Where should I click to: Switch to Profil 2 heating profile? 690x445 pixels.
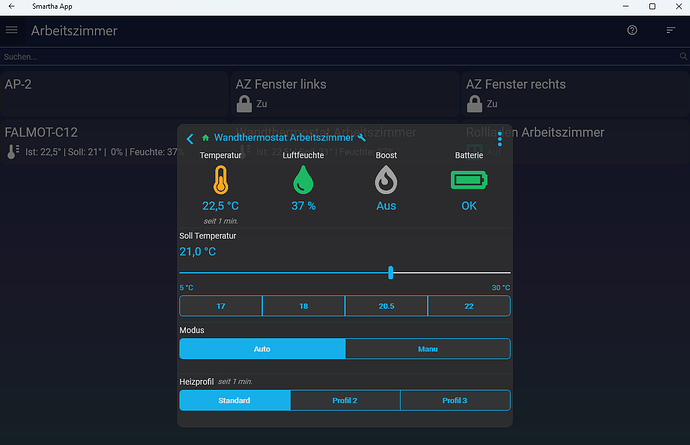(x=345, y=400)
